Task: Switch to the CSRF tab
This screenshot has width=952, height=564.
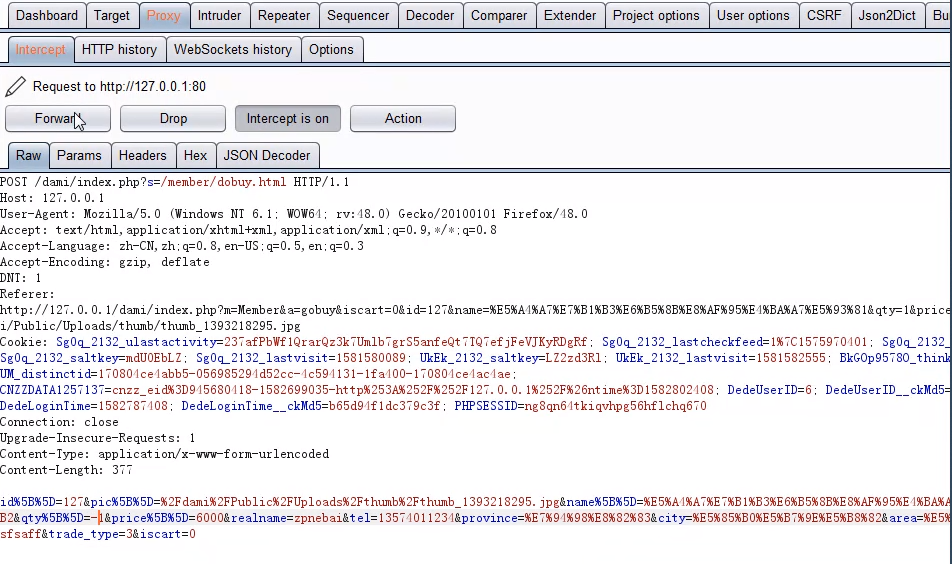Action: click(824, 15)
